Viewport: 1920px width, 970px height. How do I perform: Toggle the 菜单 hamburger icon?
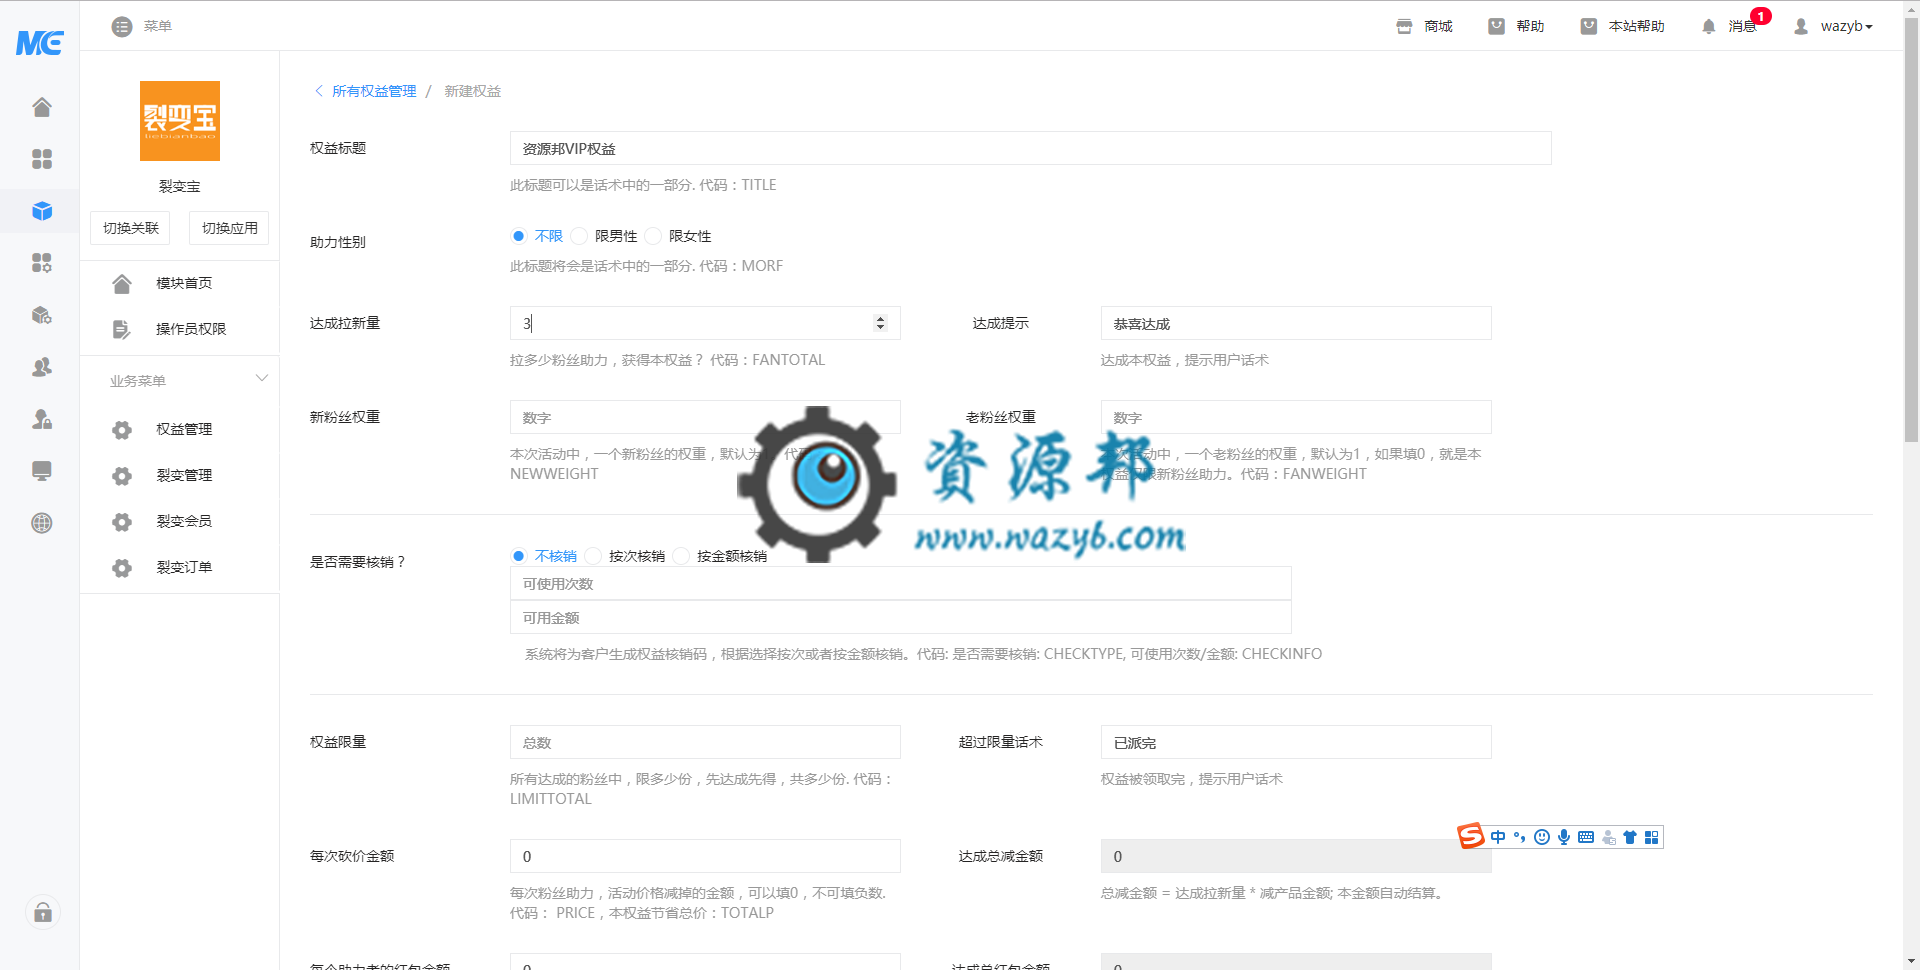pos(122,27)
